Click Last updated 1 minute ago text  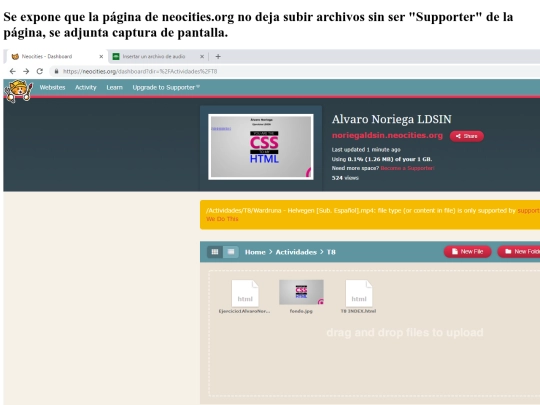(x=366, y=149)
